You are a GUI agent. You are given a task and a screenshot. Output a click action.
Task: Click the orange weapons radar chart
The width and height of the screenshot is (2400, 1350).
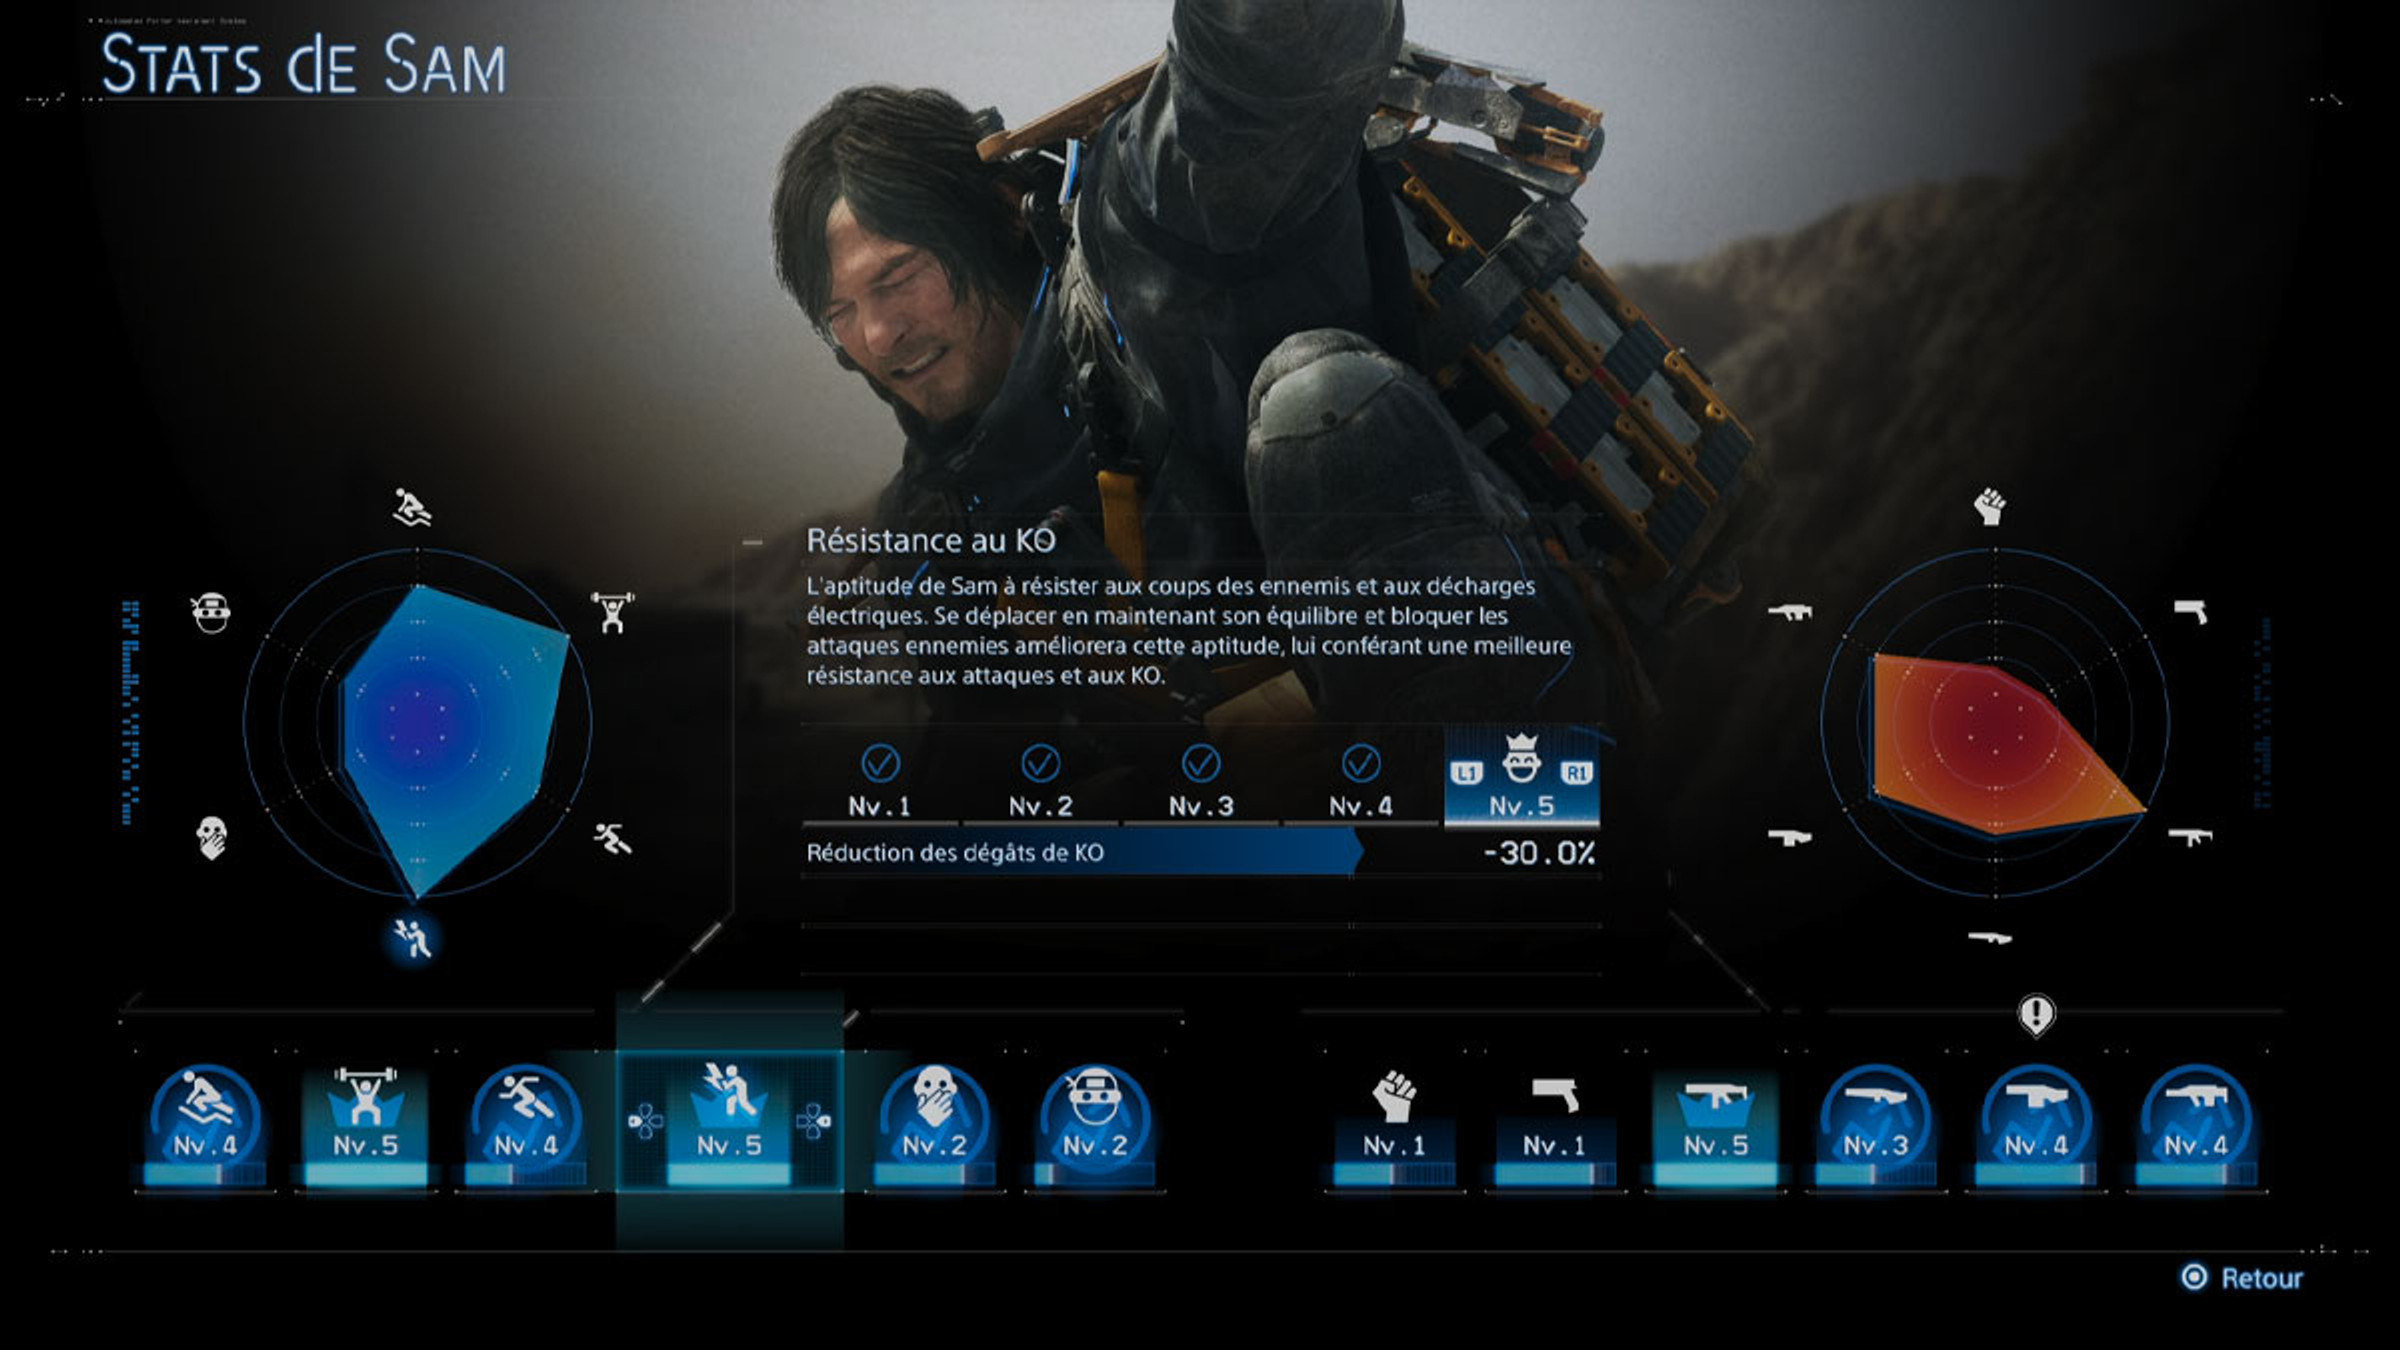pyautogui.click(x=1995, y=722)
